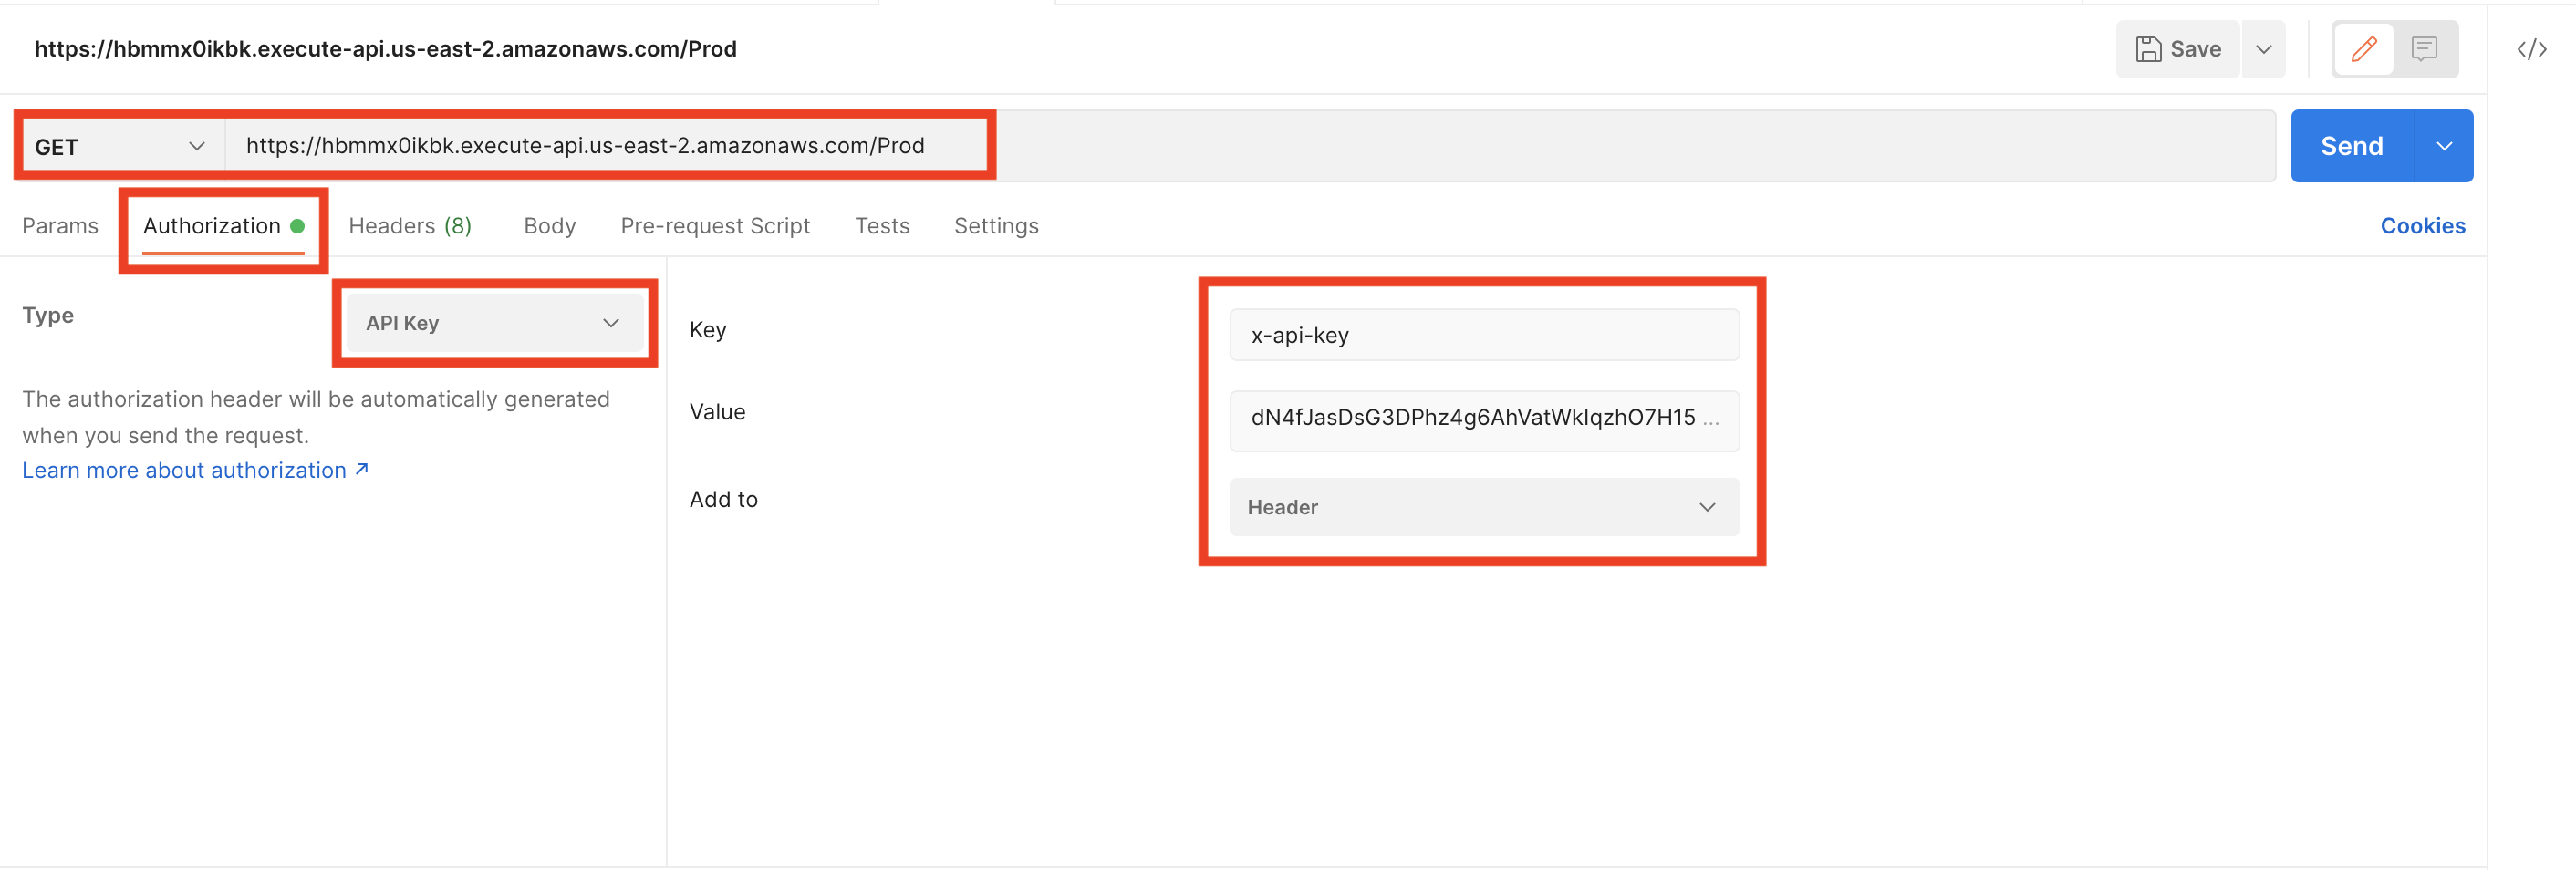Switch to the Body tab

point(549,226)
